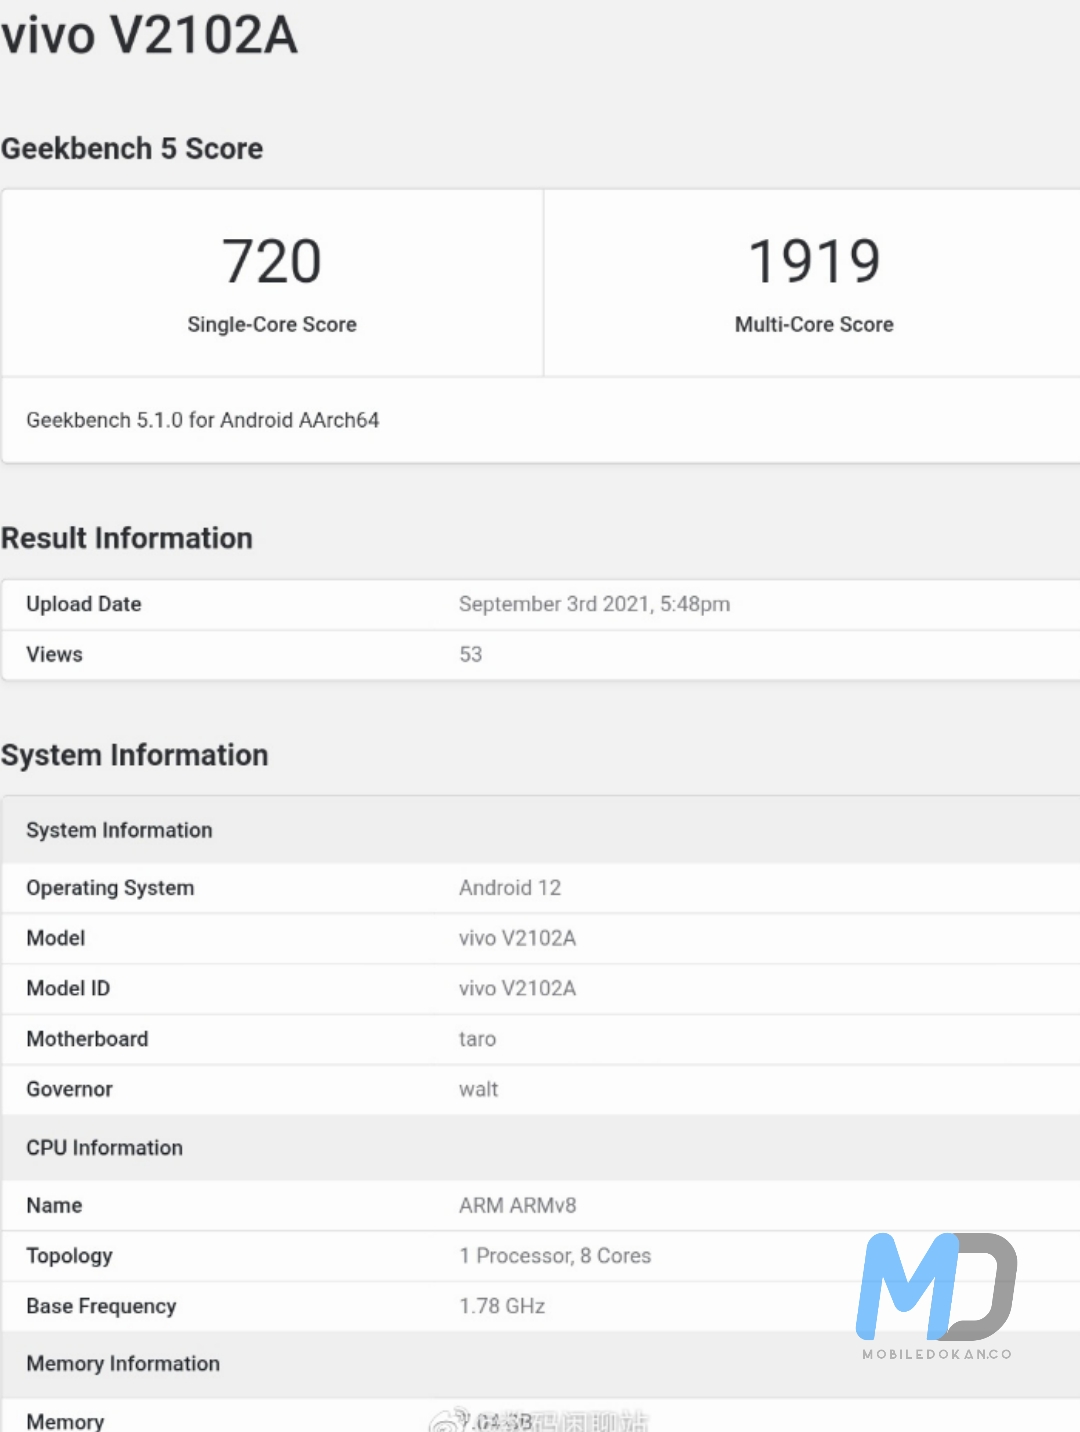Click the Base Frequency value 1.78 GHz
The image size is (1080, 1432).
pyautogui.click(x=502, y=1306)
